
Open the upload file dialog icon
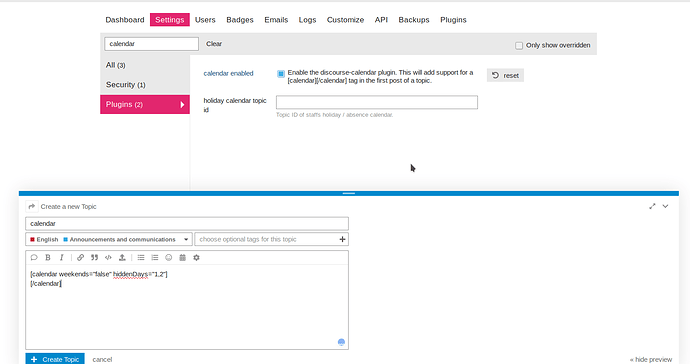[x=122, y=257]
